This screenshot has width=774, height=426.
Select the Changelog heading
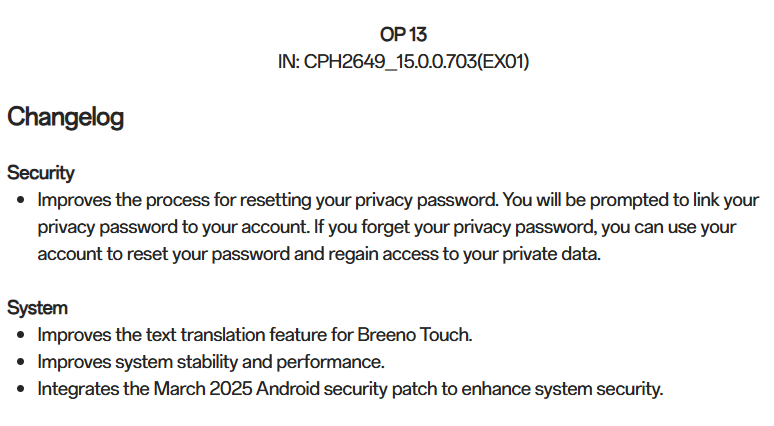(66, 117)
